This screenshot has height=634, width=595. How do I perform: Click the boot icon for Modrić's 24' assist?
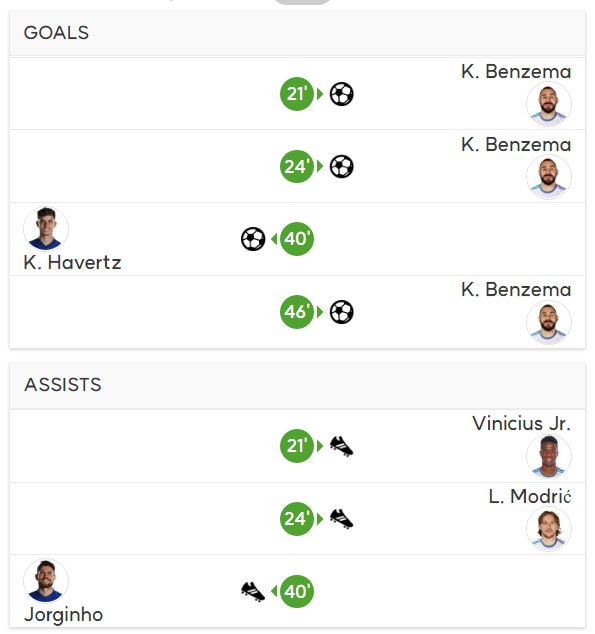point(342,519)
